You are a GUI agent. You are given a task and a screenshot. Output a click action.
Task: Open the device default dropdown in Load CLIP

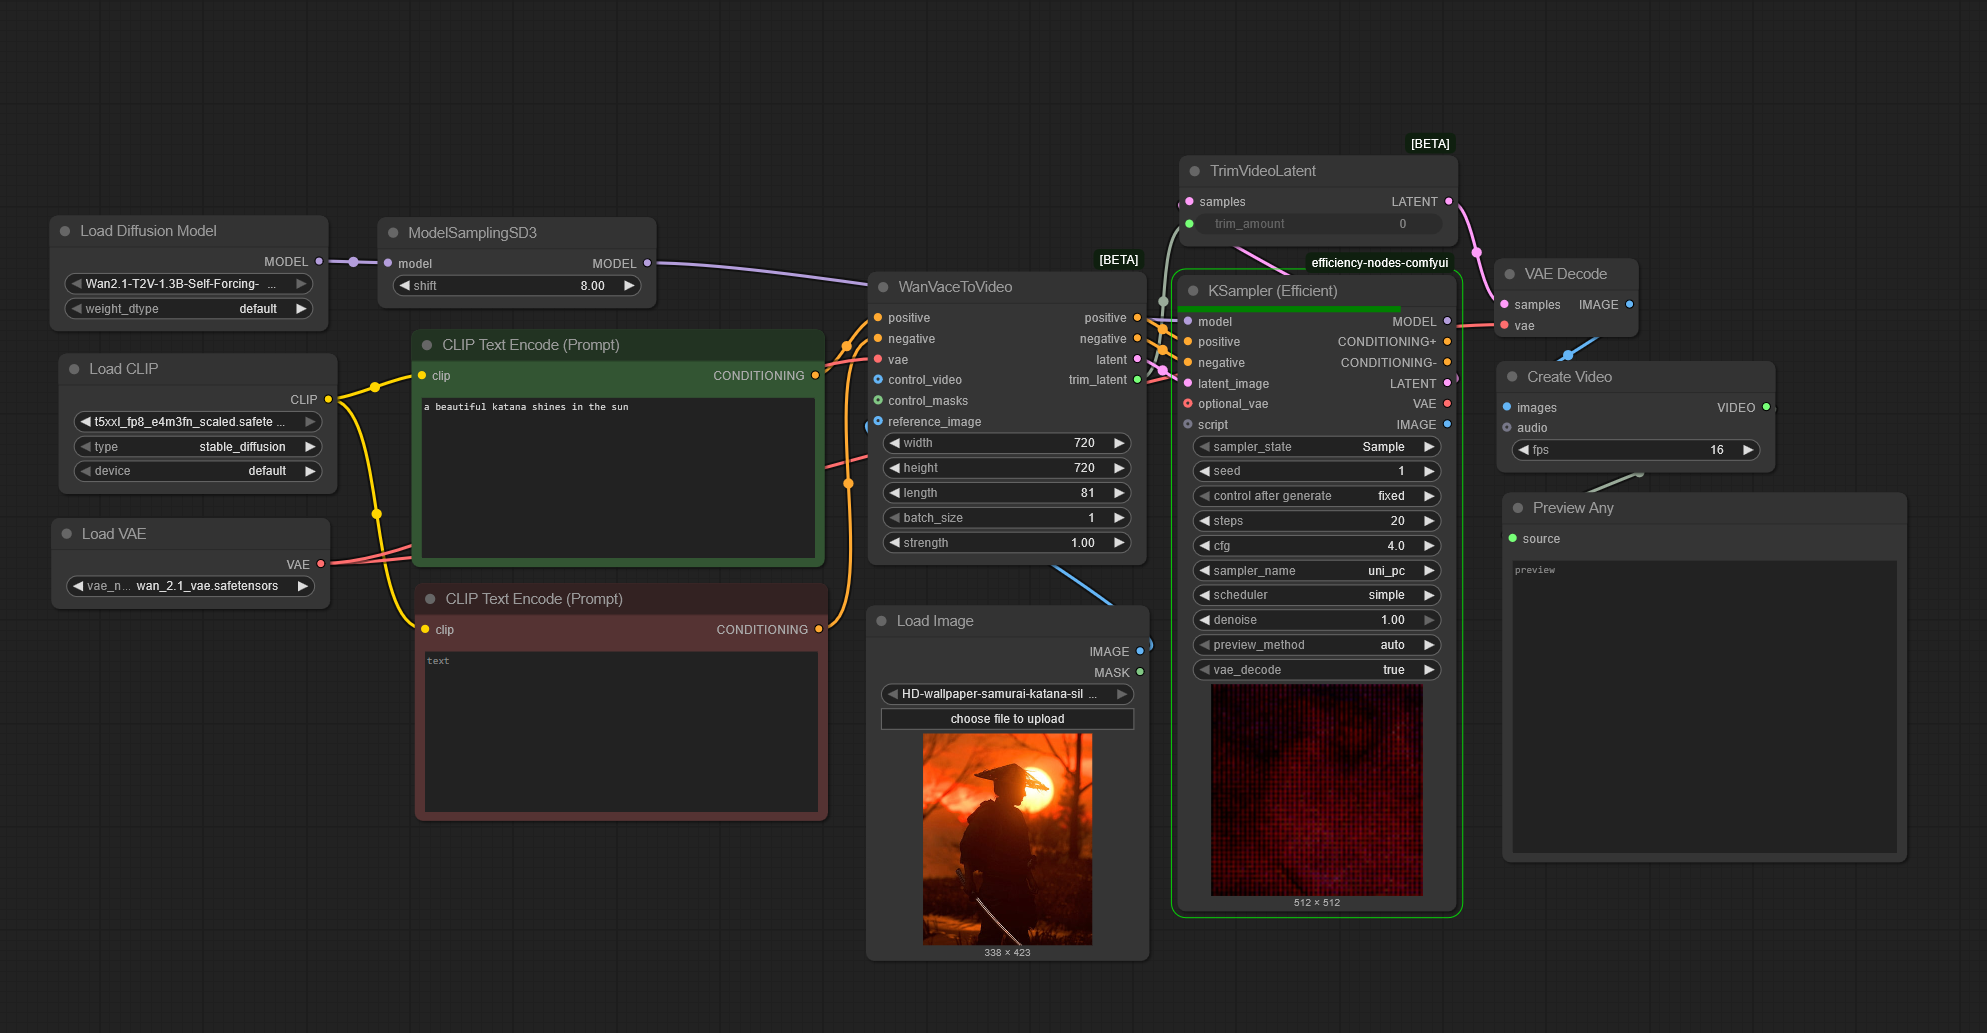[x=198, y=471]
